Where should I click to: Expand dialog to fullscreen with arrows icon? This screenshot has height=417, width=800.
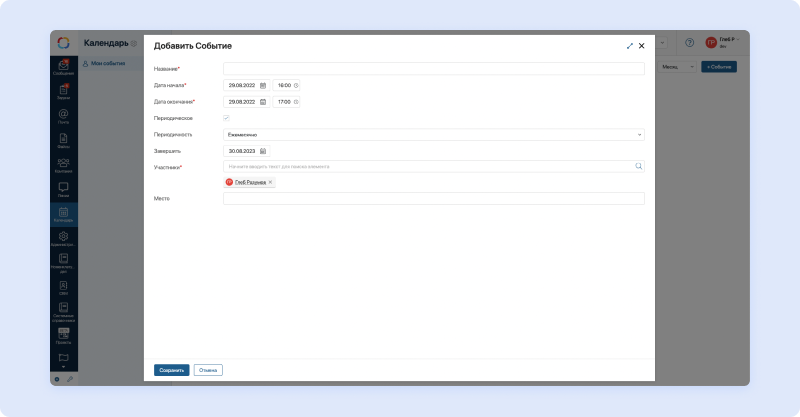[629, 46]
